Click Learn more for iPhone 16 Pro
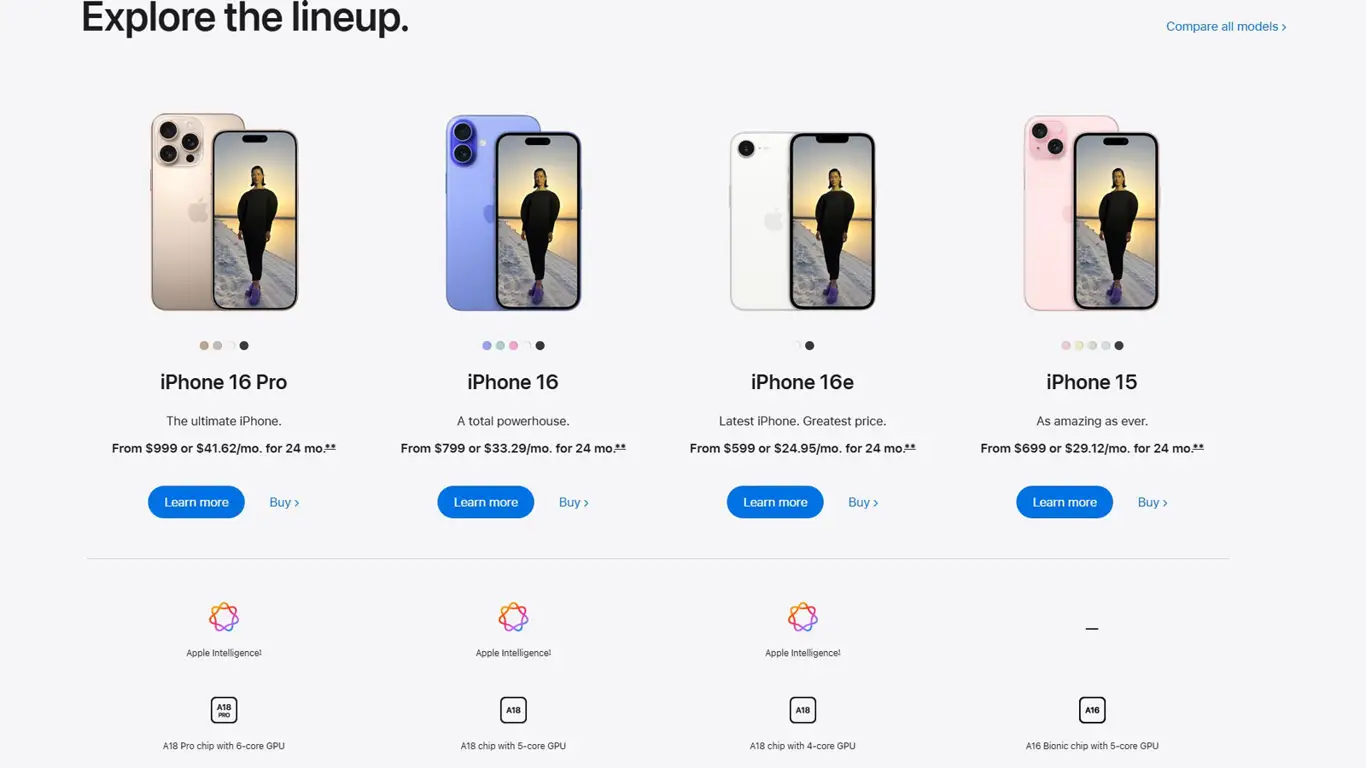 click(196, 502)
